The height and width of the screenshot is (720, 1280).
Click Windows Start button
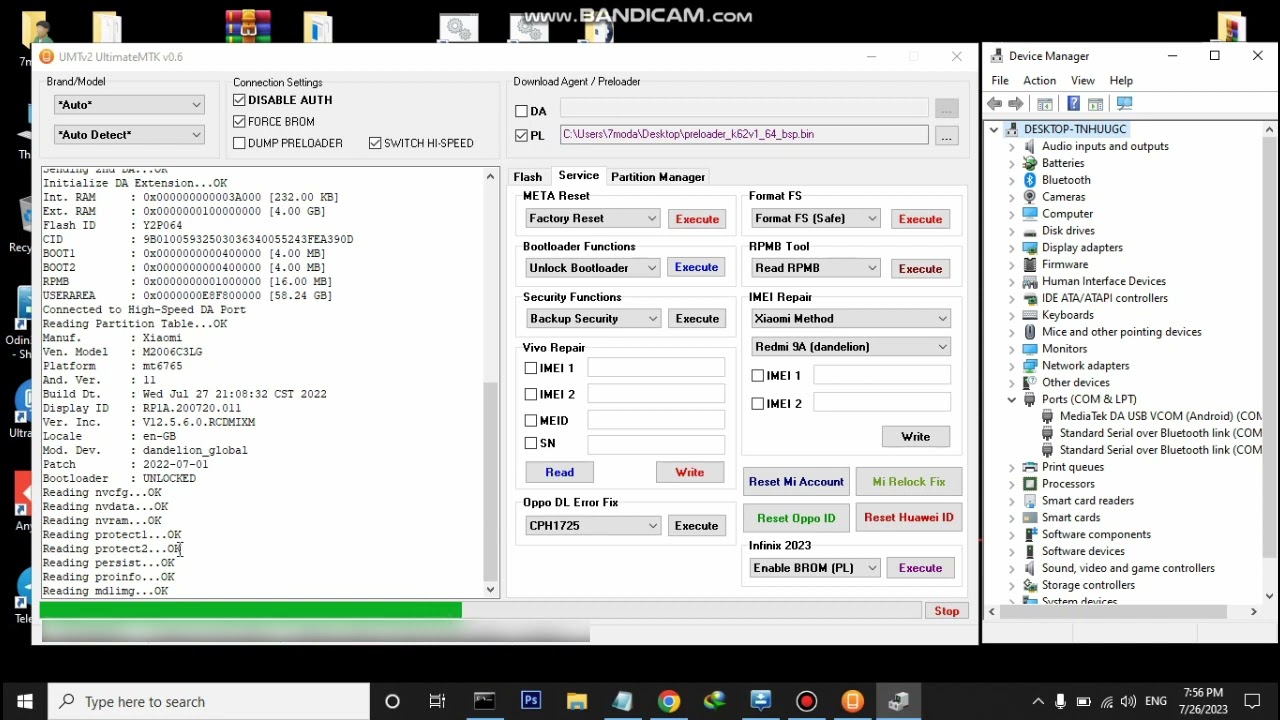[x=24, y=701]
